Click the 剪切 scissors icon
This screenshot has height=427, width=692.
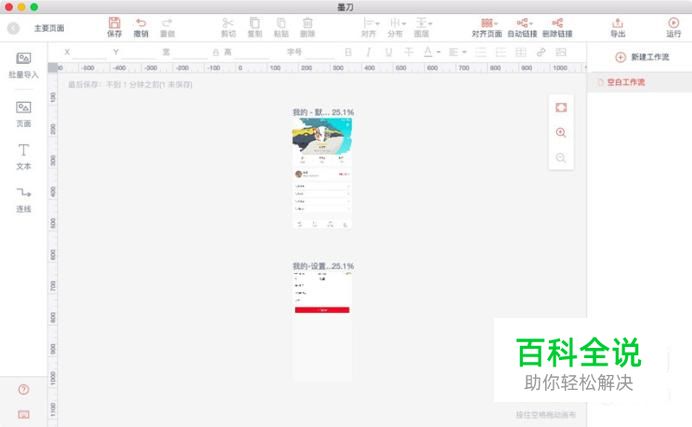click(x=228, y=23)
